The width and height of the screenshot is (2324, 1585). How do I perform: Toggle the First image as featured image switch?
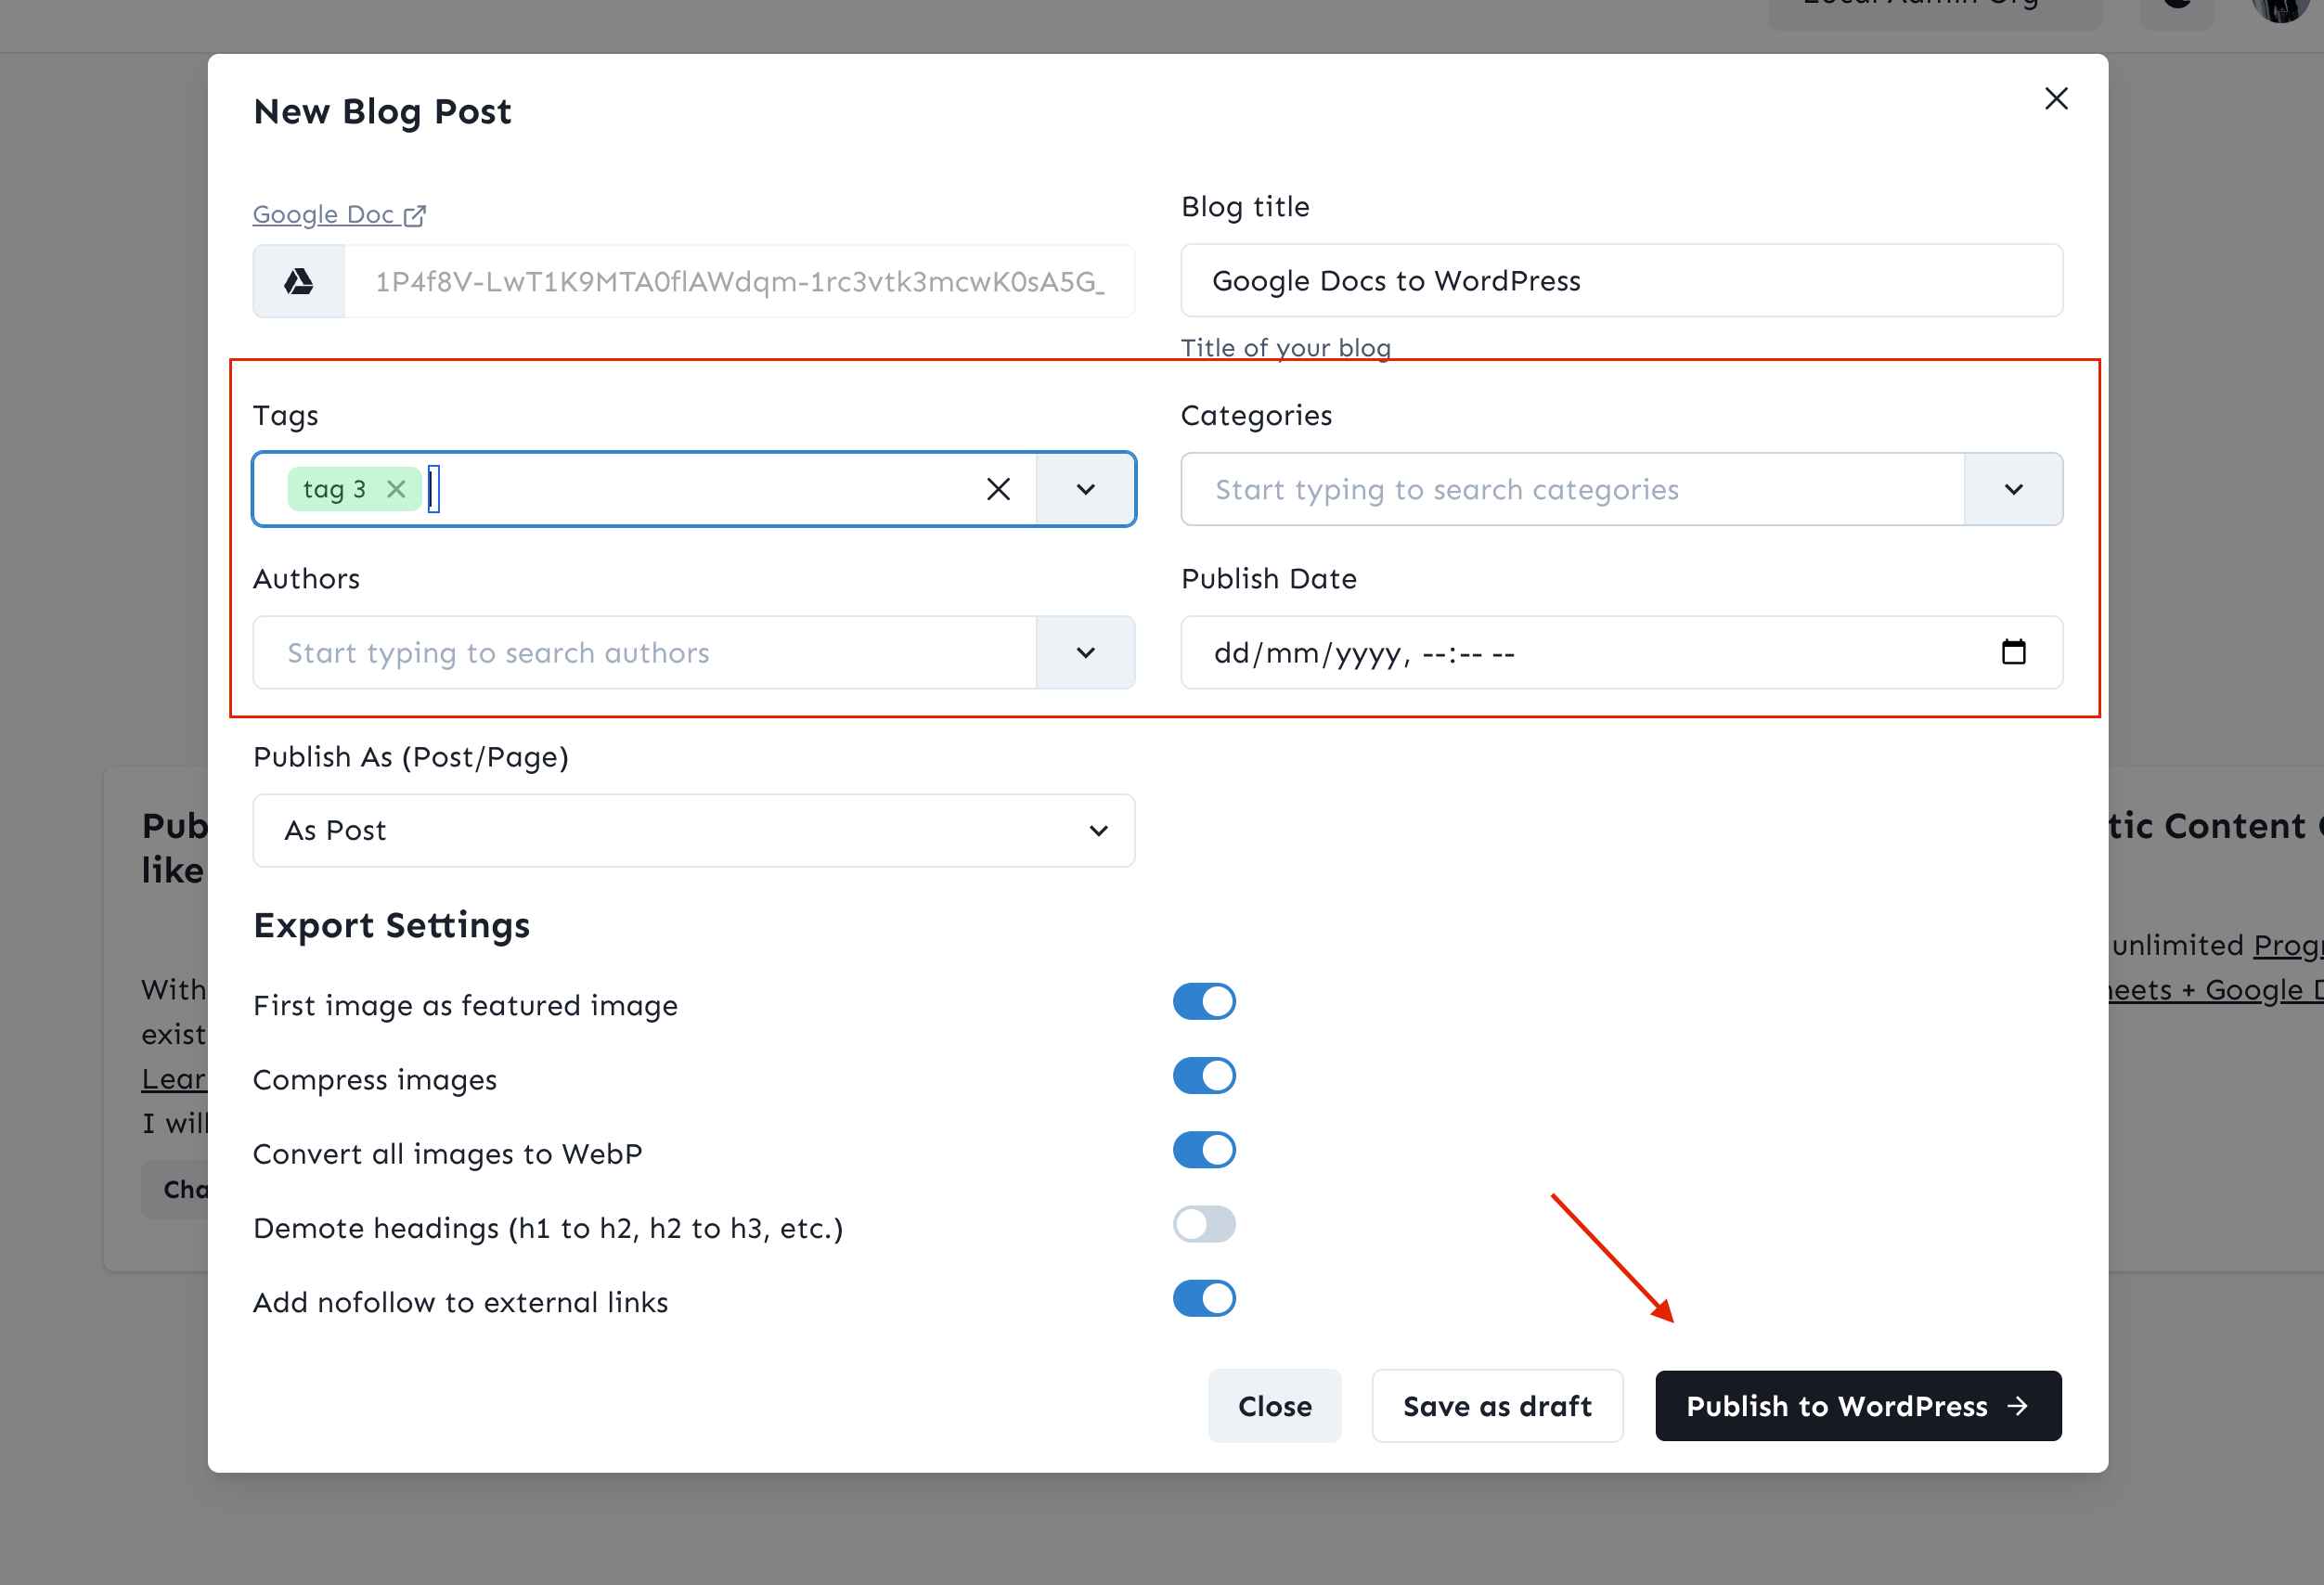click(x=1207, y=1002)
